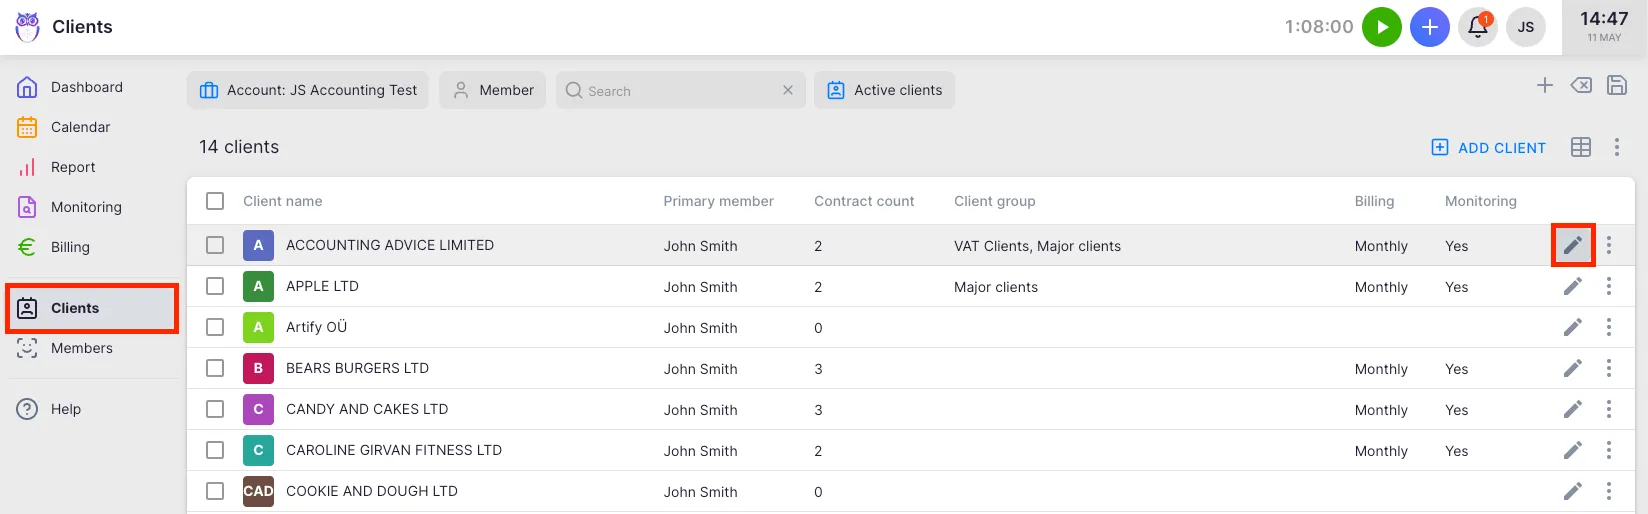1648x514 pixels.
Task: Open Billing from the sidebar
Action: click(70, 247)
